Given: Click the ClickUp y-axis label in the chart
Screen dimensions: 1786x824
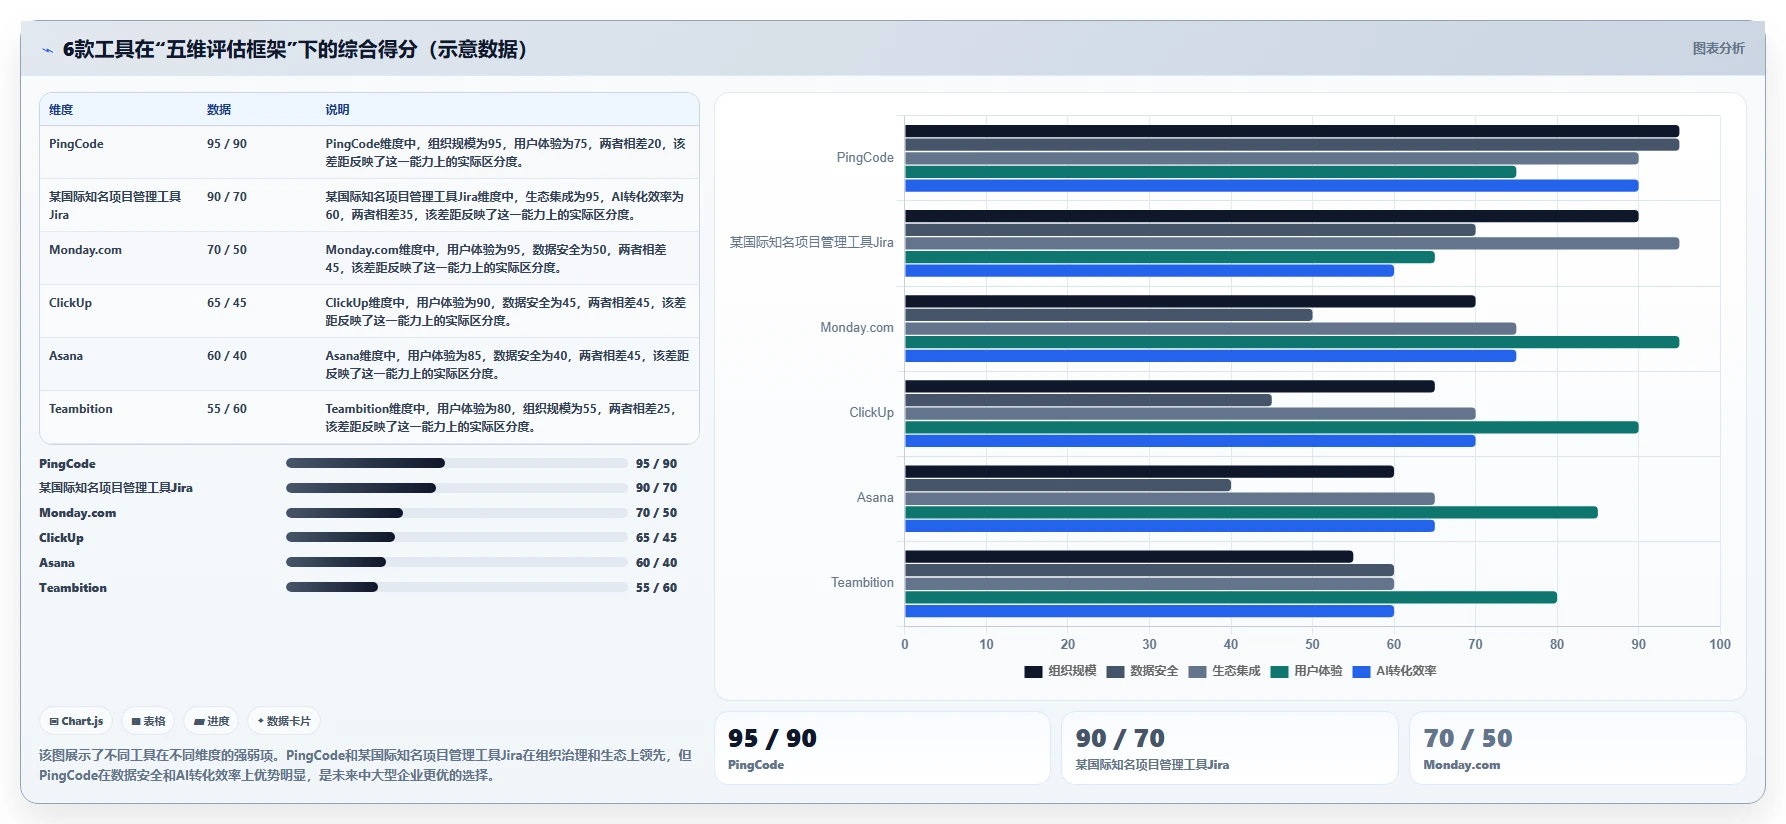Looking at the screenshot, I should 871,412.
